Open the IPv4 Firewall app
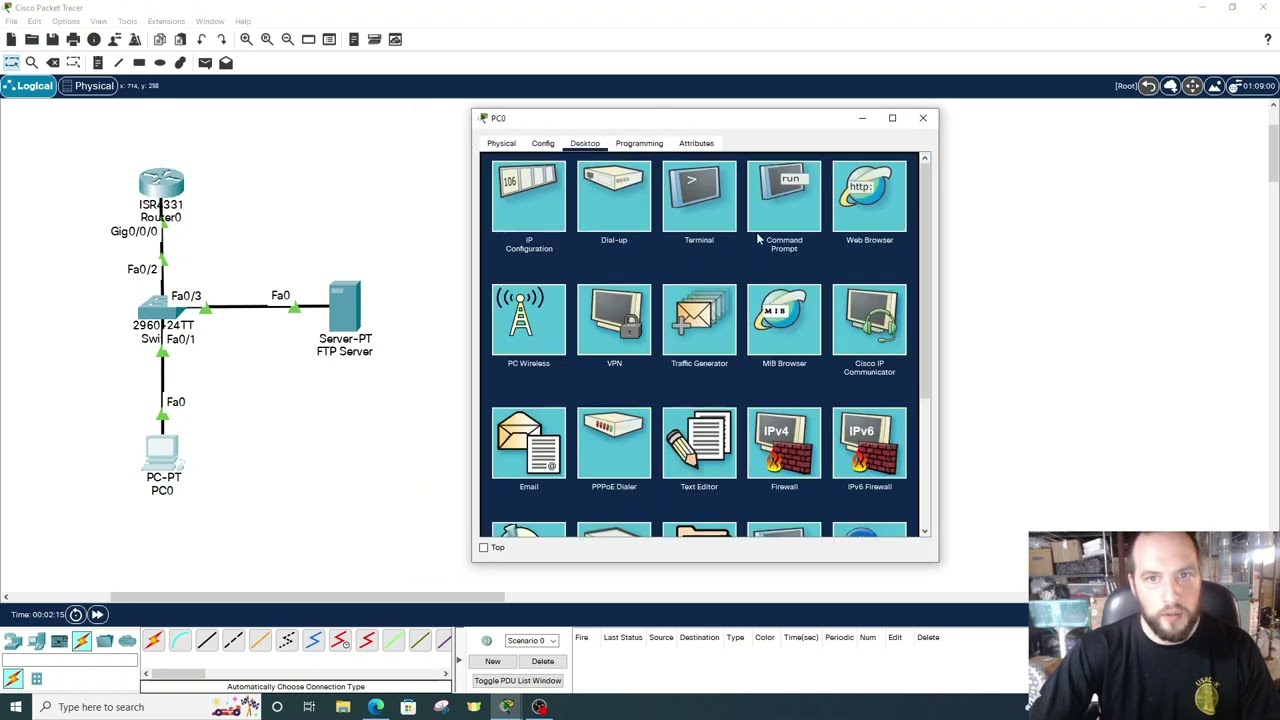The image size is (1280, 720). pos(784,443)
